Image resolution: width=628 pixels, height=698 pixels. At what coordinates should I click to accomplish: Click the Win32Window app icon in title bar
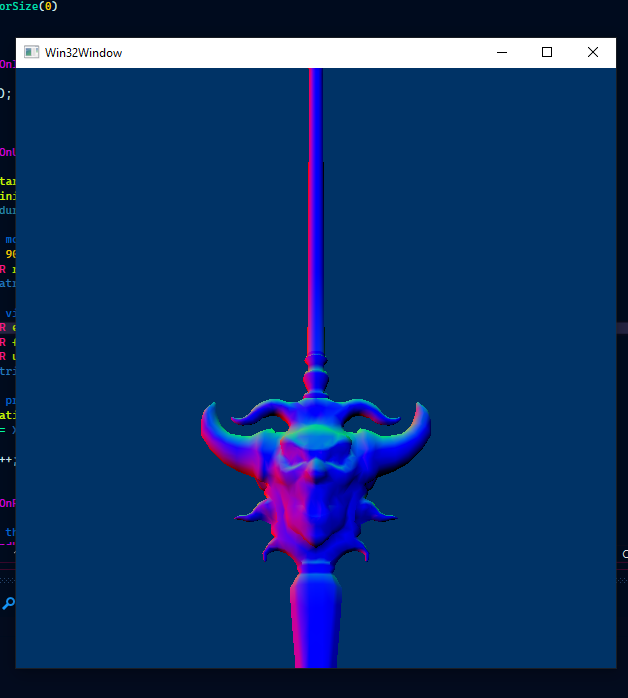[x=32, y=53]
